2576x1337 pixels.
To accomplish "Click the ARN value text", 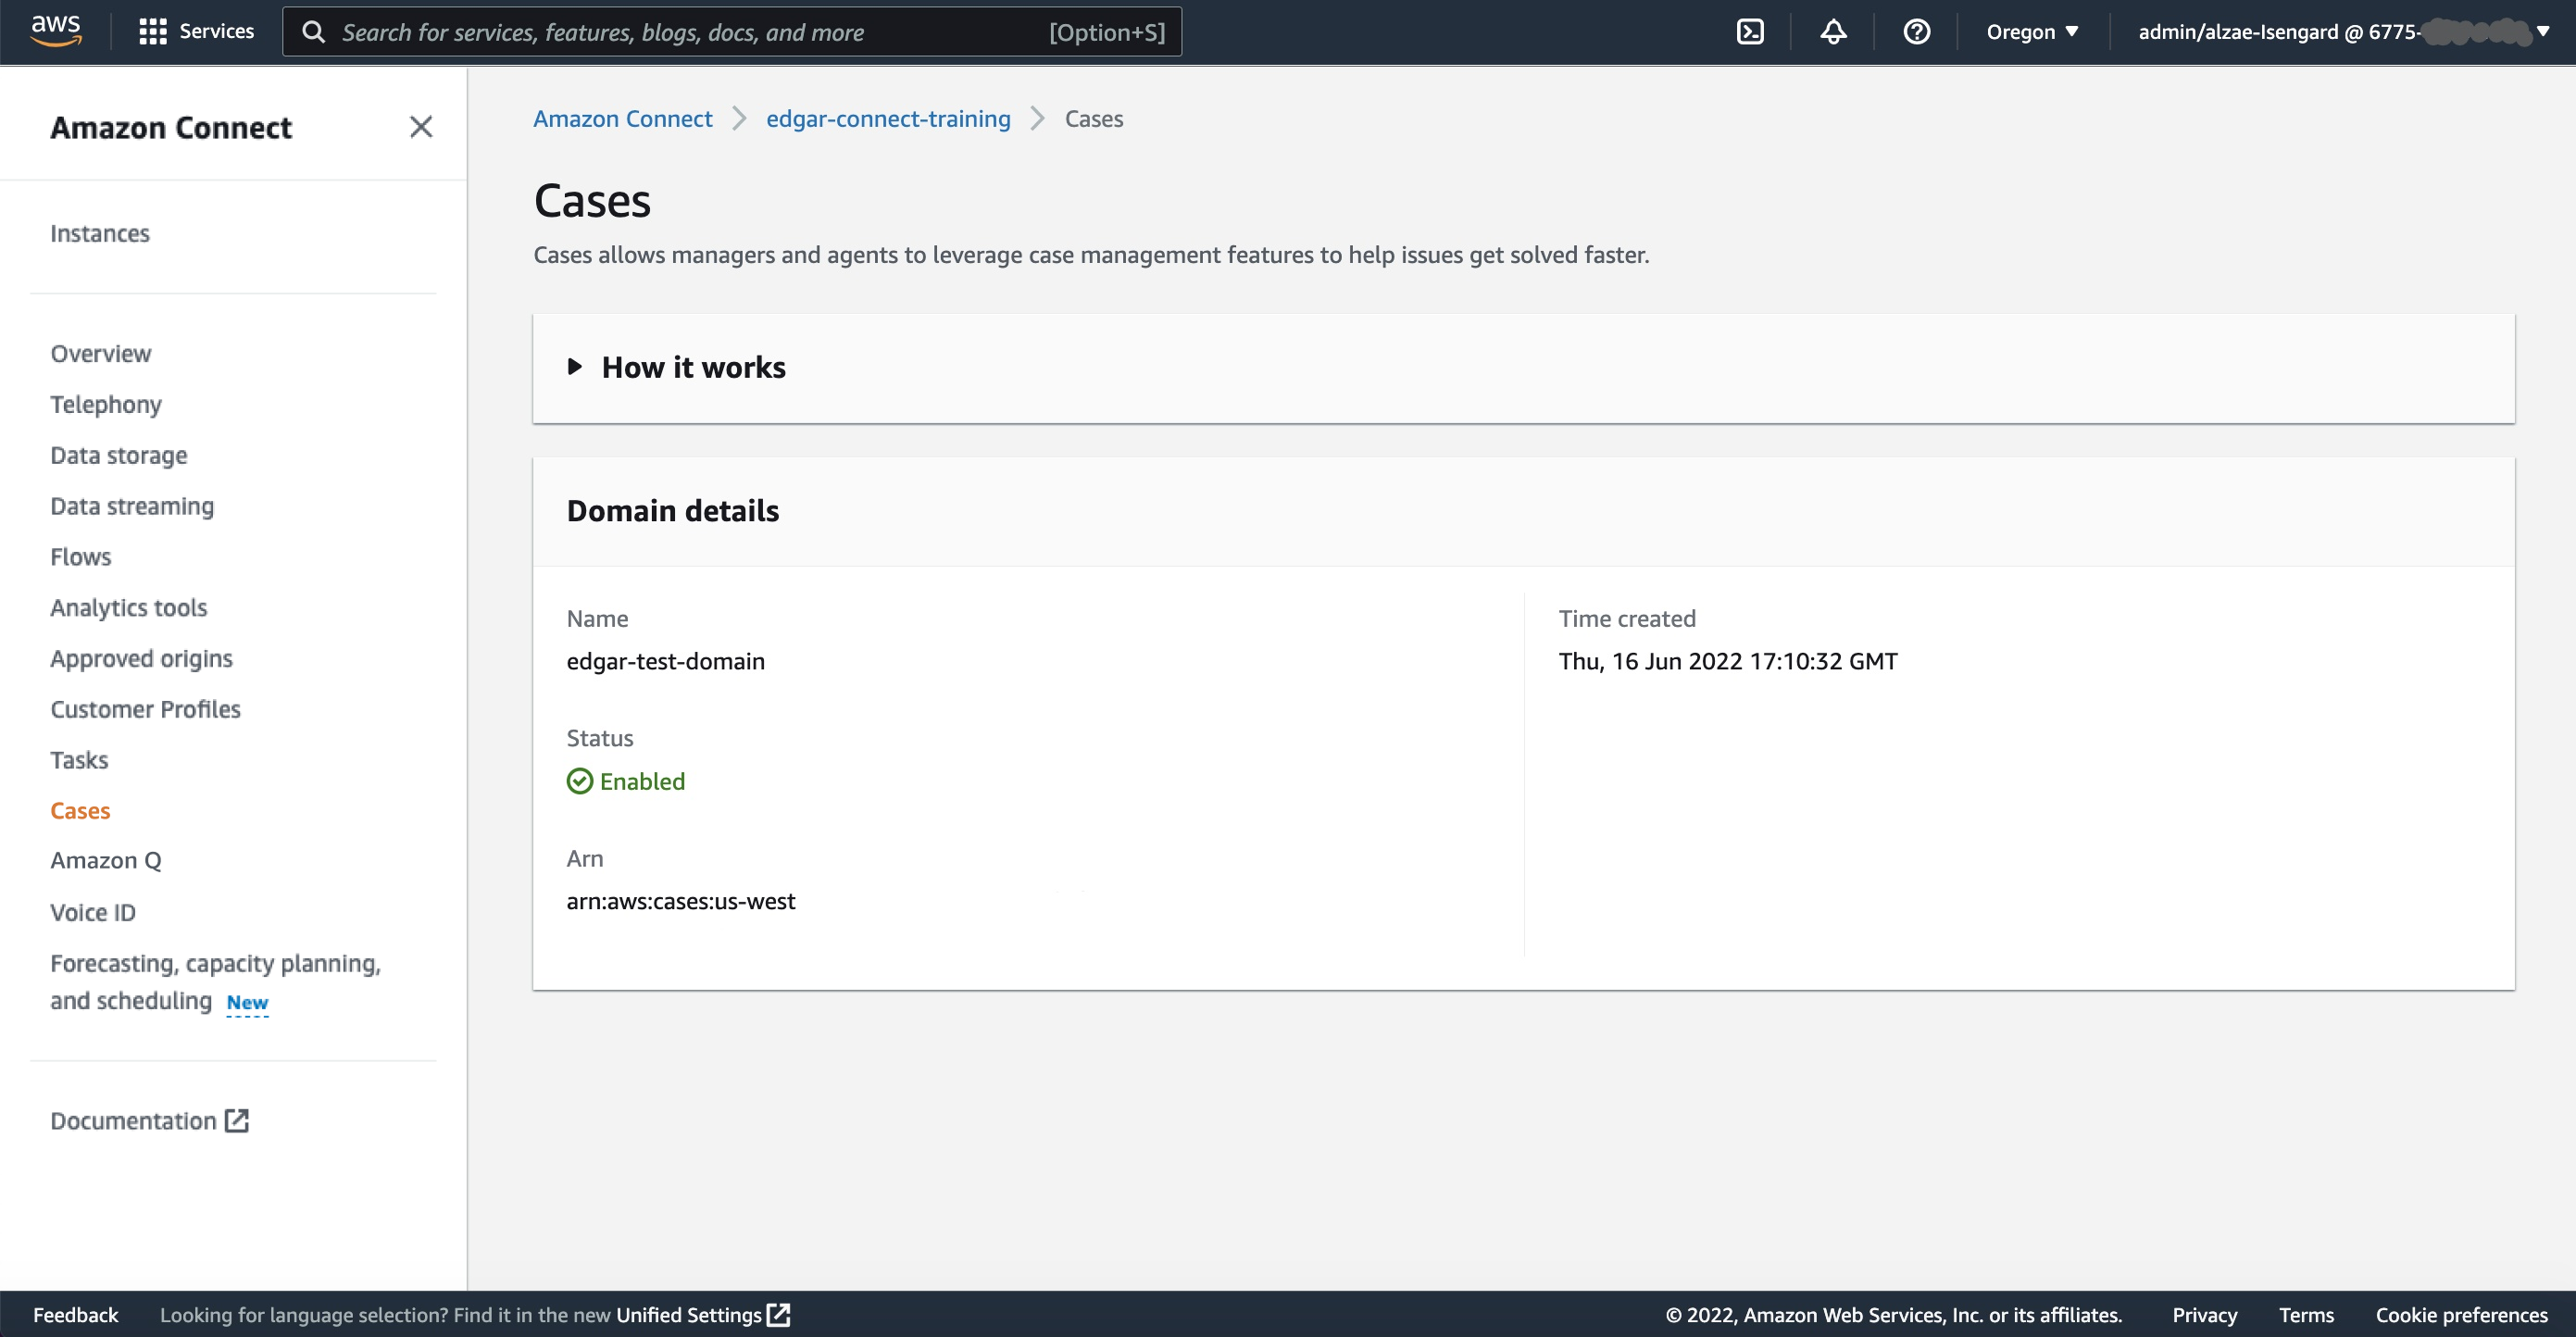I will [681, 901].
